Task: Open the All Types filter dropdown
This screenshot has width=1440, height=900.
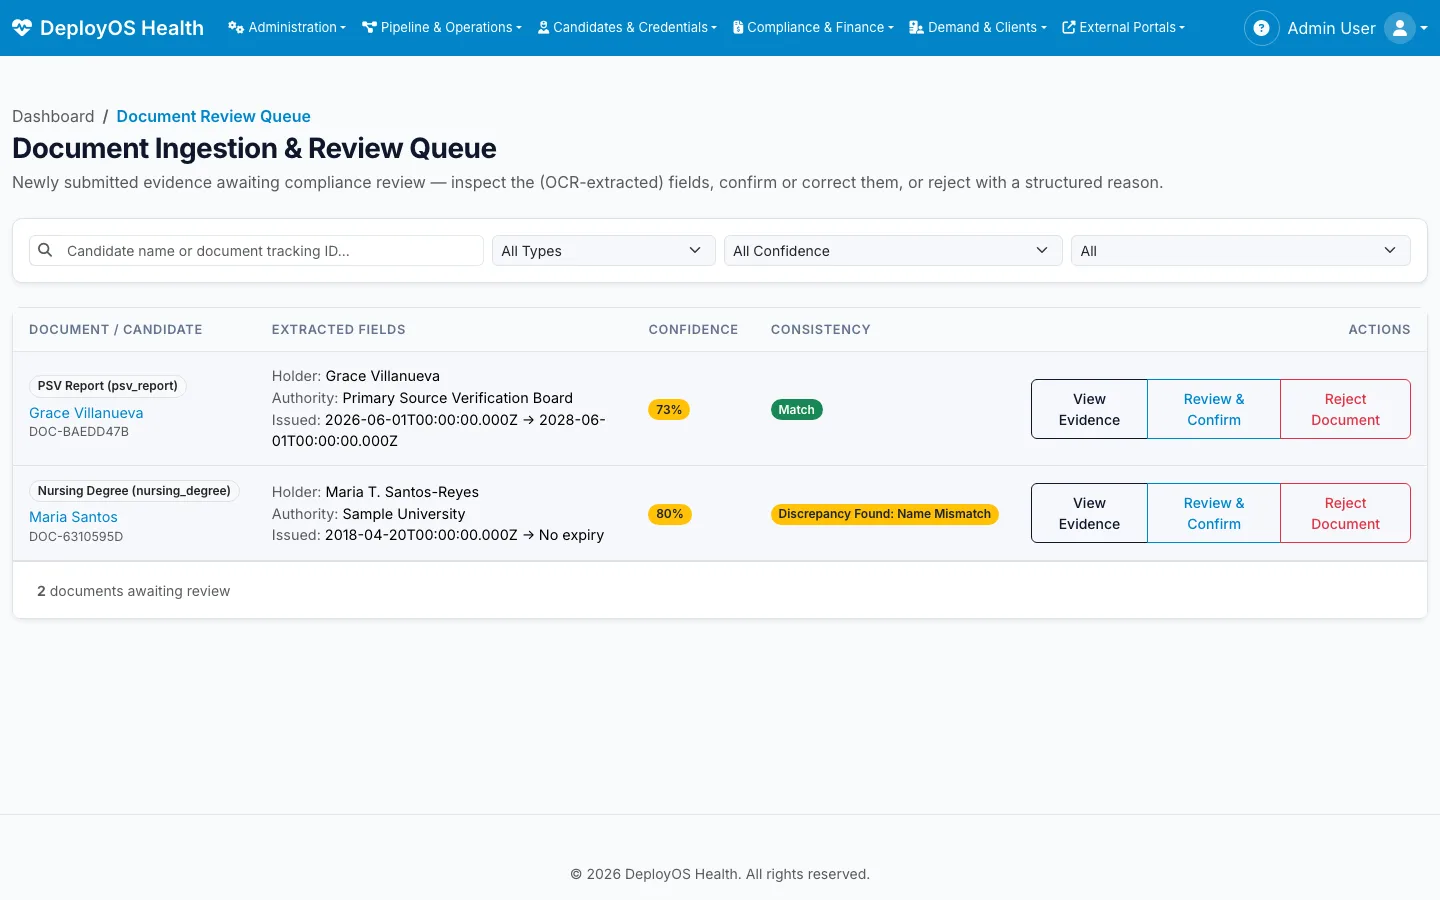Action: (x=603, y=251)
